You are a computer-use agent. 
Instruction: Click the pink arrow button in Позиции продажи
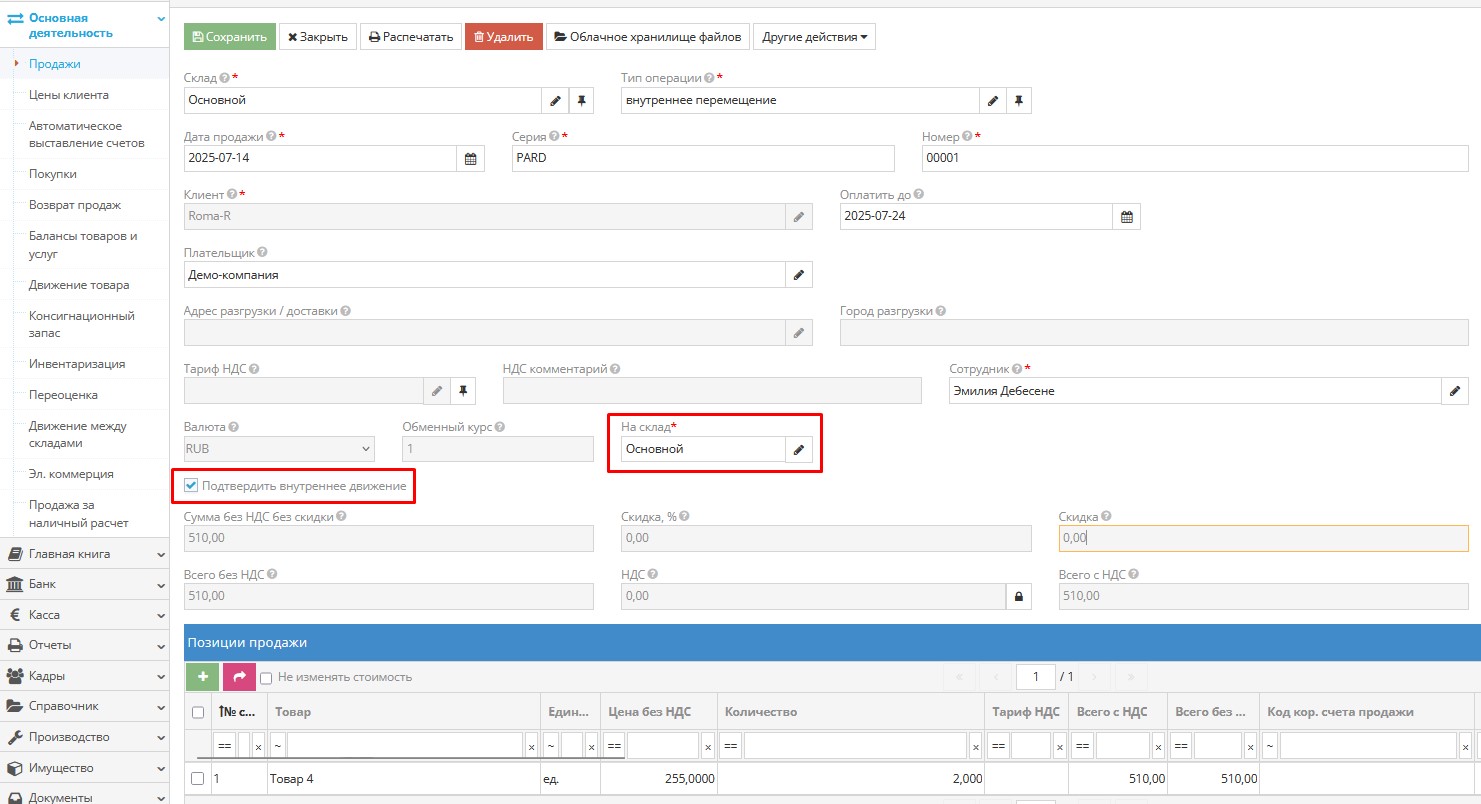239,677
